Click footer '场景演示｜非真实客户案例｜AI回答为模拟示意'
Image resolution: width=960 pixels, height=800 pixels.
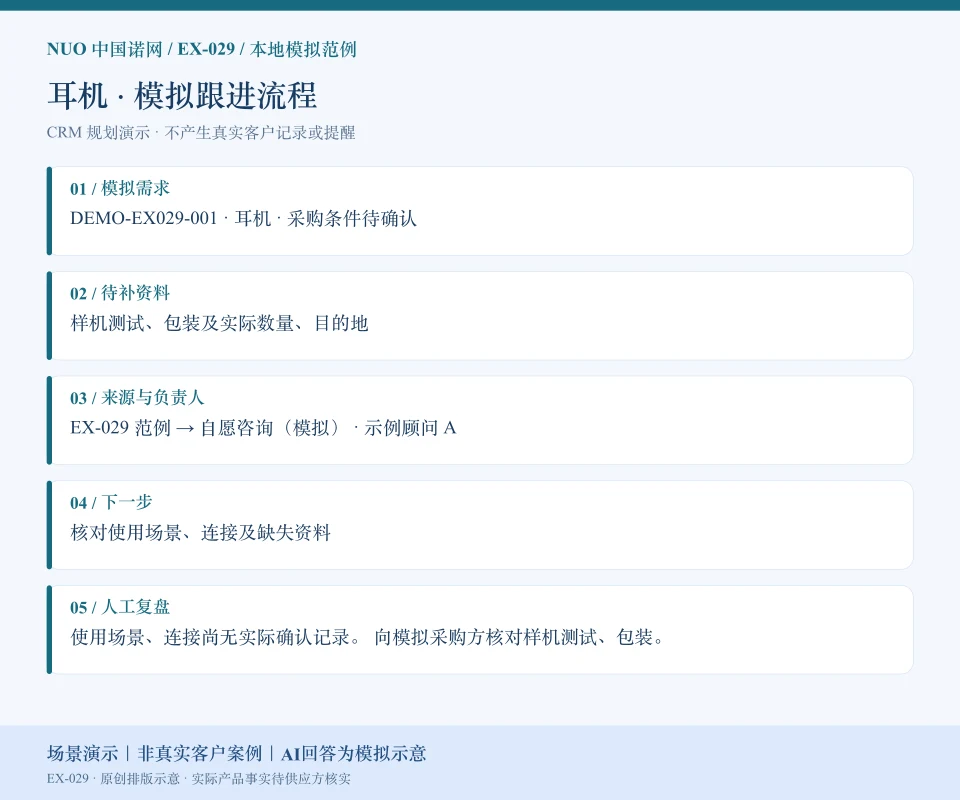[236, 753]
